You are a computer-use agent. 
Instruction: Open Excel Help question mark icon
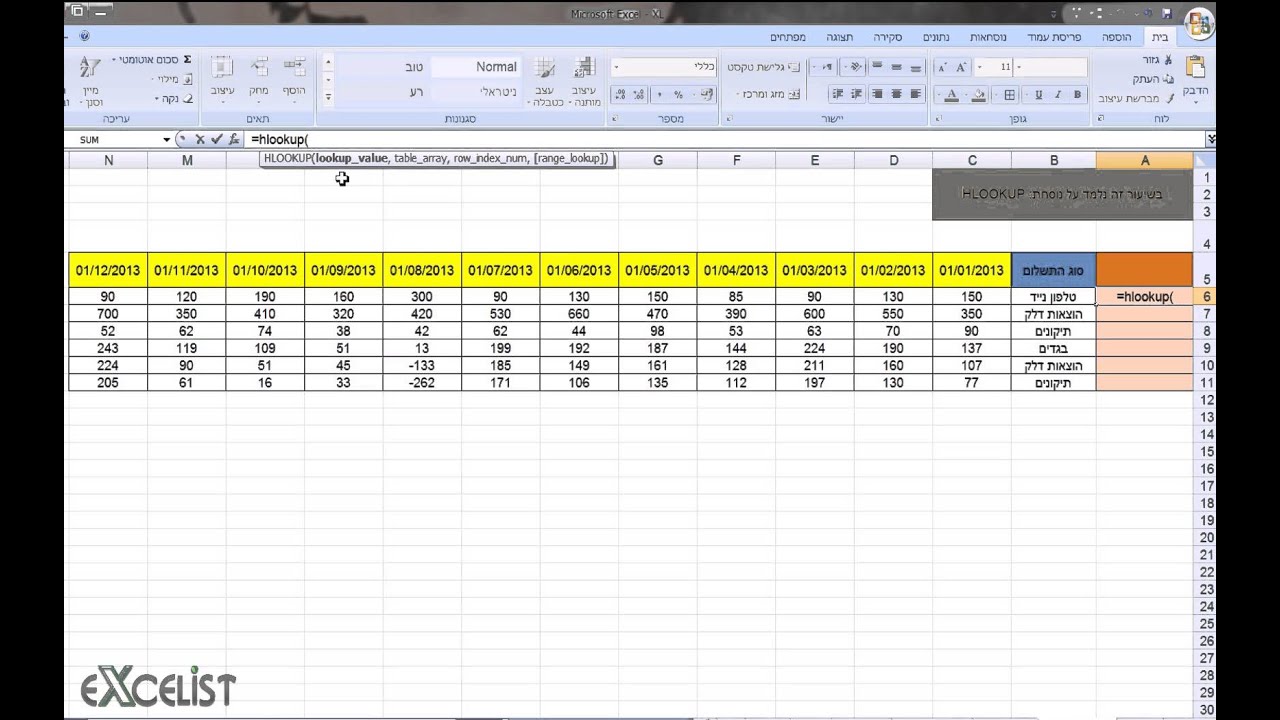coord(85,36)
